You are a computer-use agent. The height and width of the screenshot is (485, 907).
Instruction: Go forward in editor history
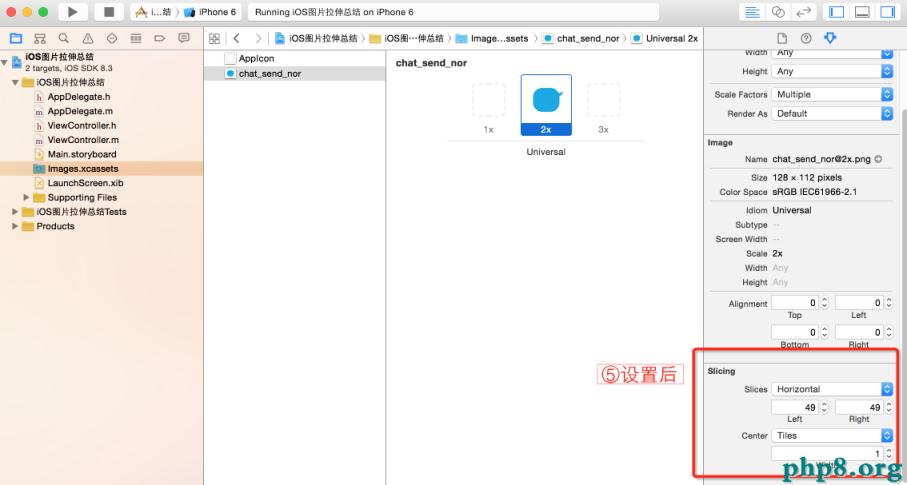[258, 39]
